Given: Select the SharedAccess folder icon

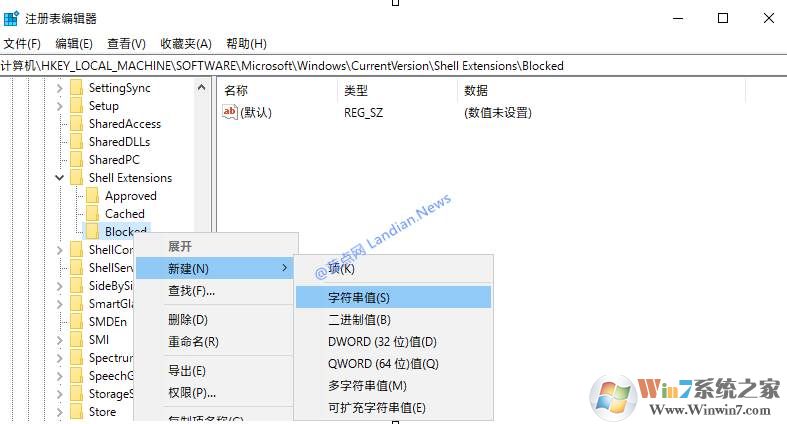Looking at the screenshot, I should (77, 124).
